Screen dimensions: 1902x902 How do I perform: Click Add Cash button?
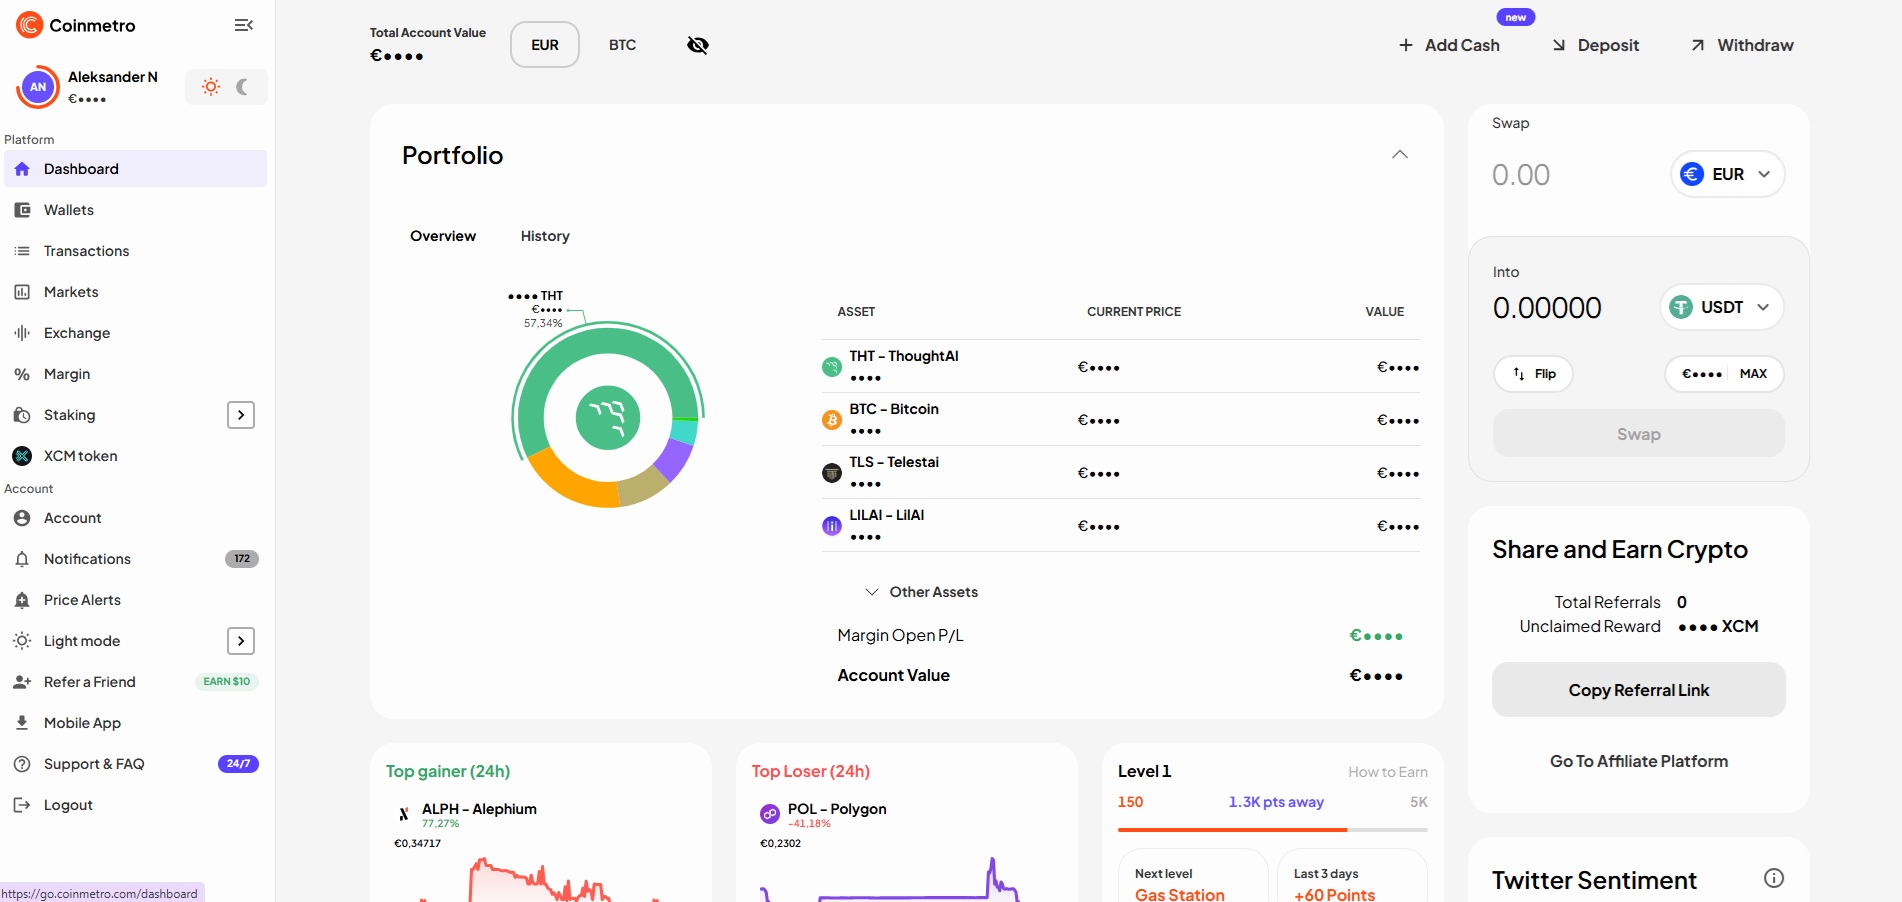click(x=1449, y=45)
